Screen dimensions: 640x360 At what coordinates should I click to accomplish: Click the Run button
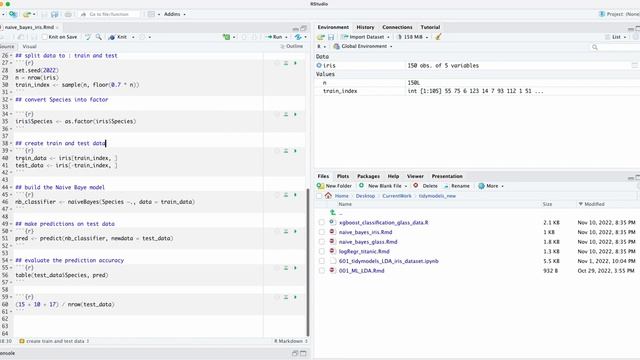pos(274,37)
